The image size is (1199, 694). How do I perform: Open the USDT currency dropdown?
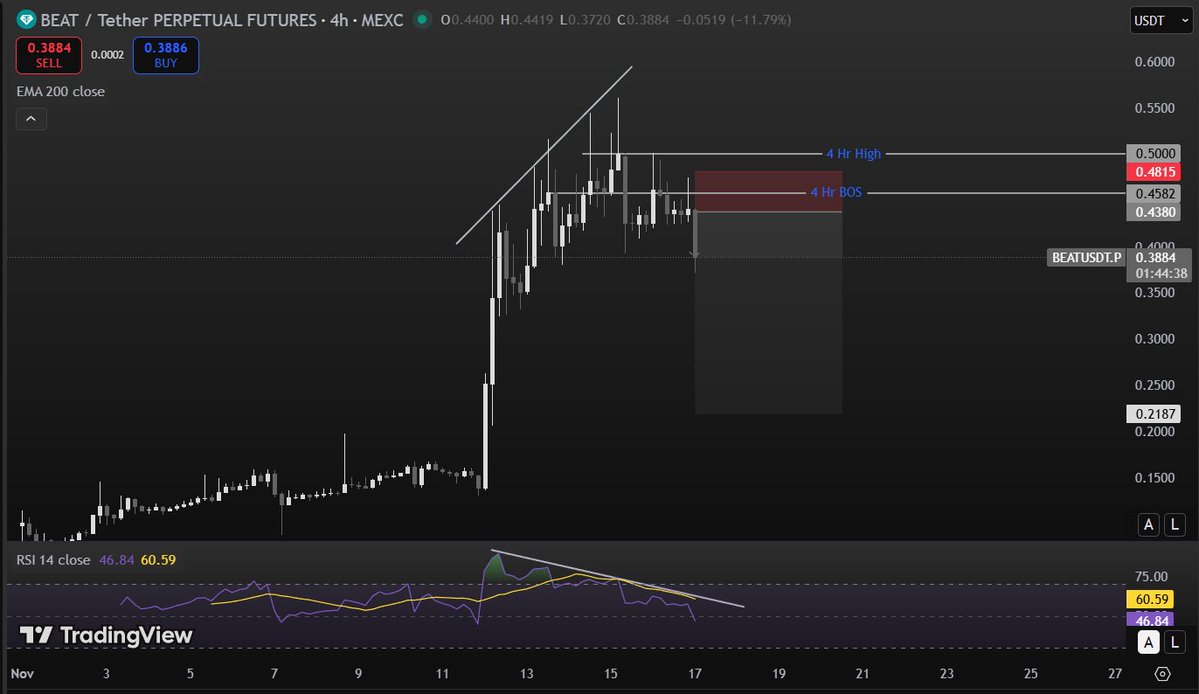tap(1161, 21)
